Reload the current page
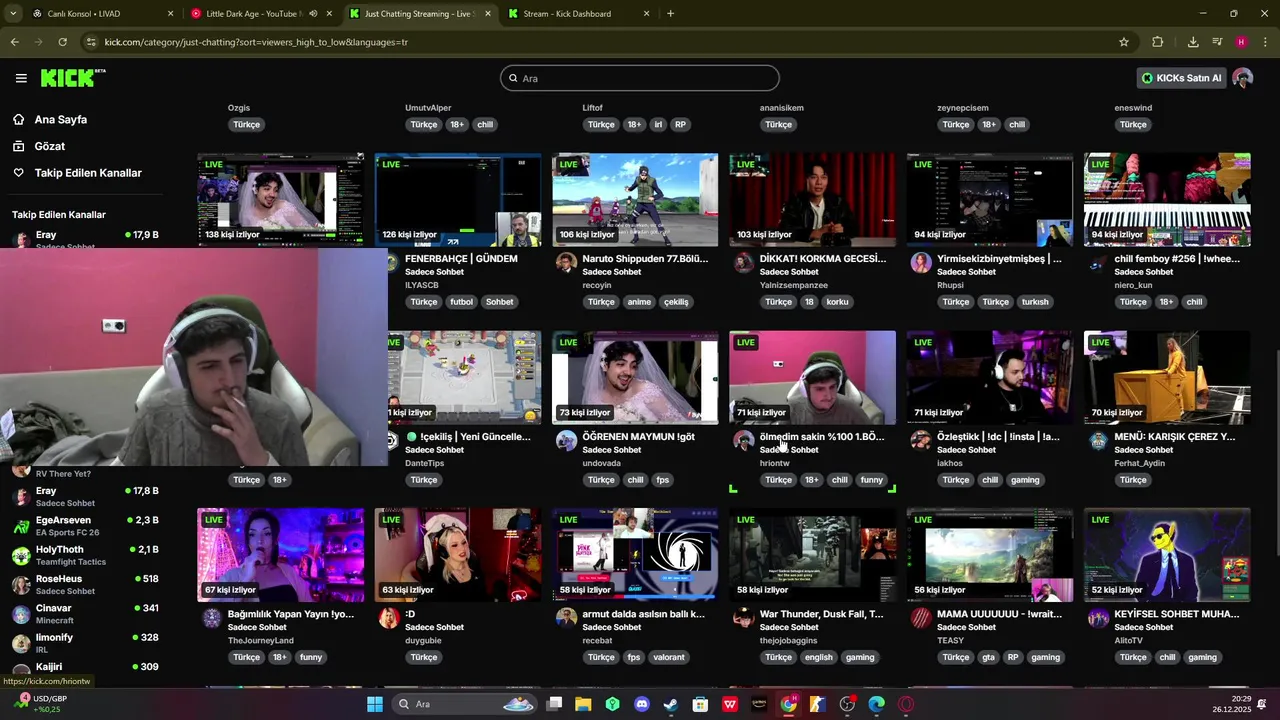Screen dimensions: 1280x720 (62, 42)
